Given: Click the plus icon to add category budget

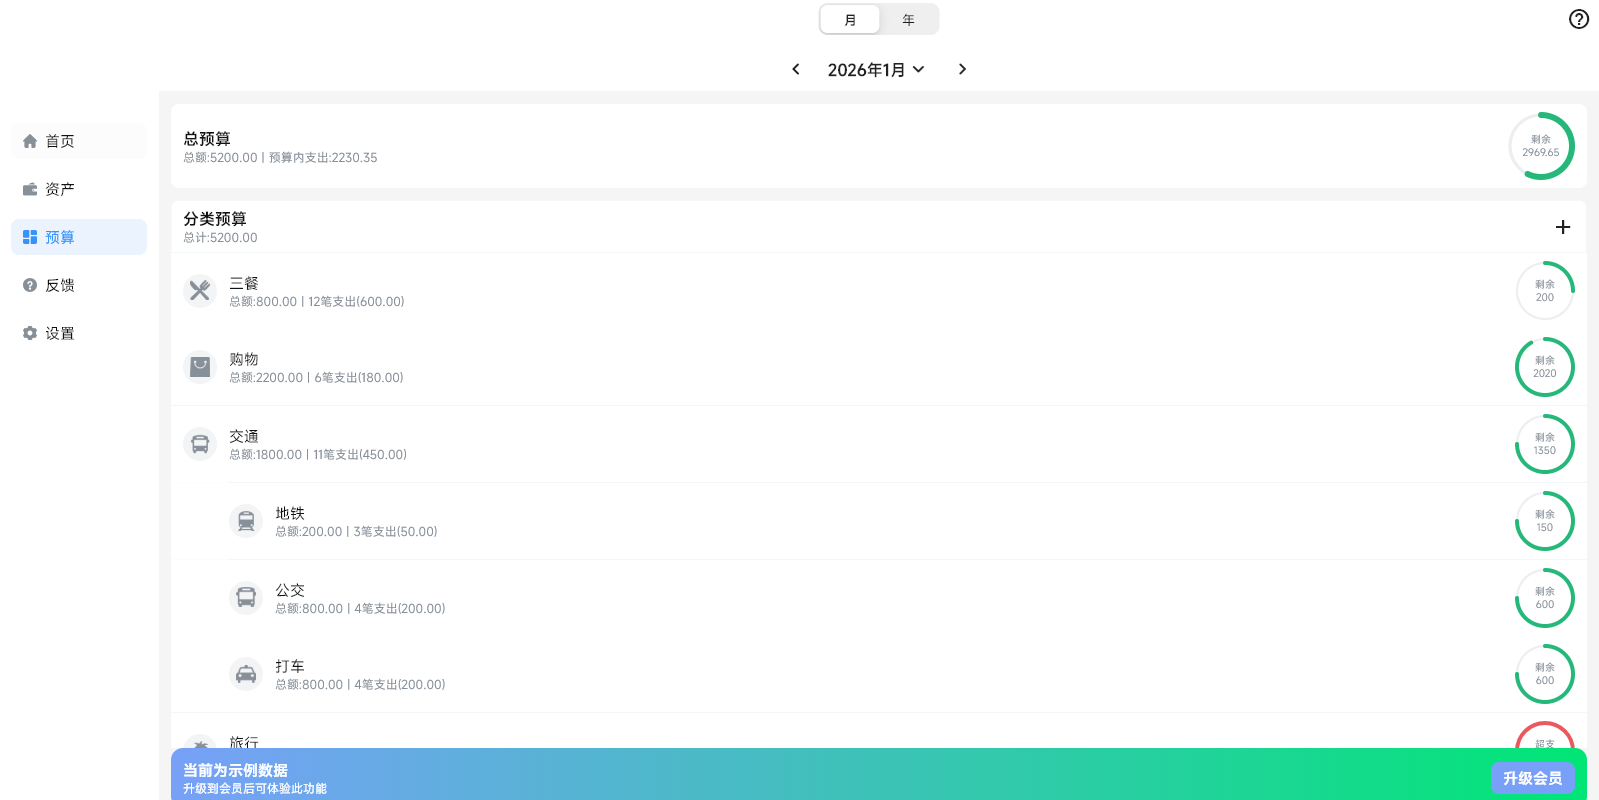Looking at the screenshot, I should pyautogui.click(x=1562, y=227).
